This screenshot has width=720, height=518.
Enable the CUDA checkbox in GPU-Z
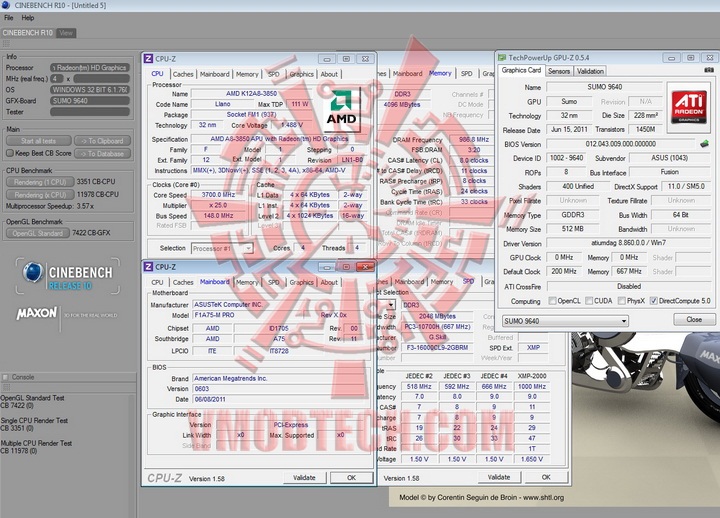(589, 301)
